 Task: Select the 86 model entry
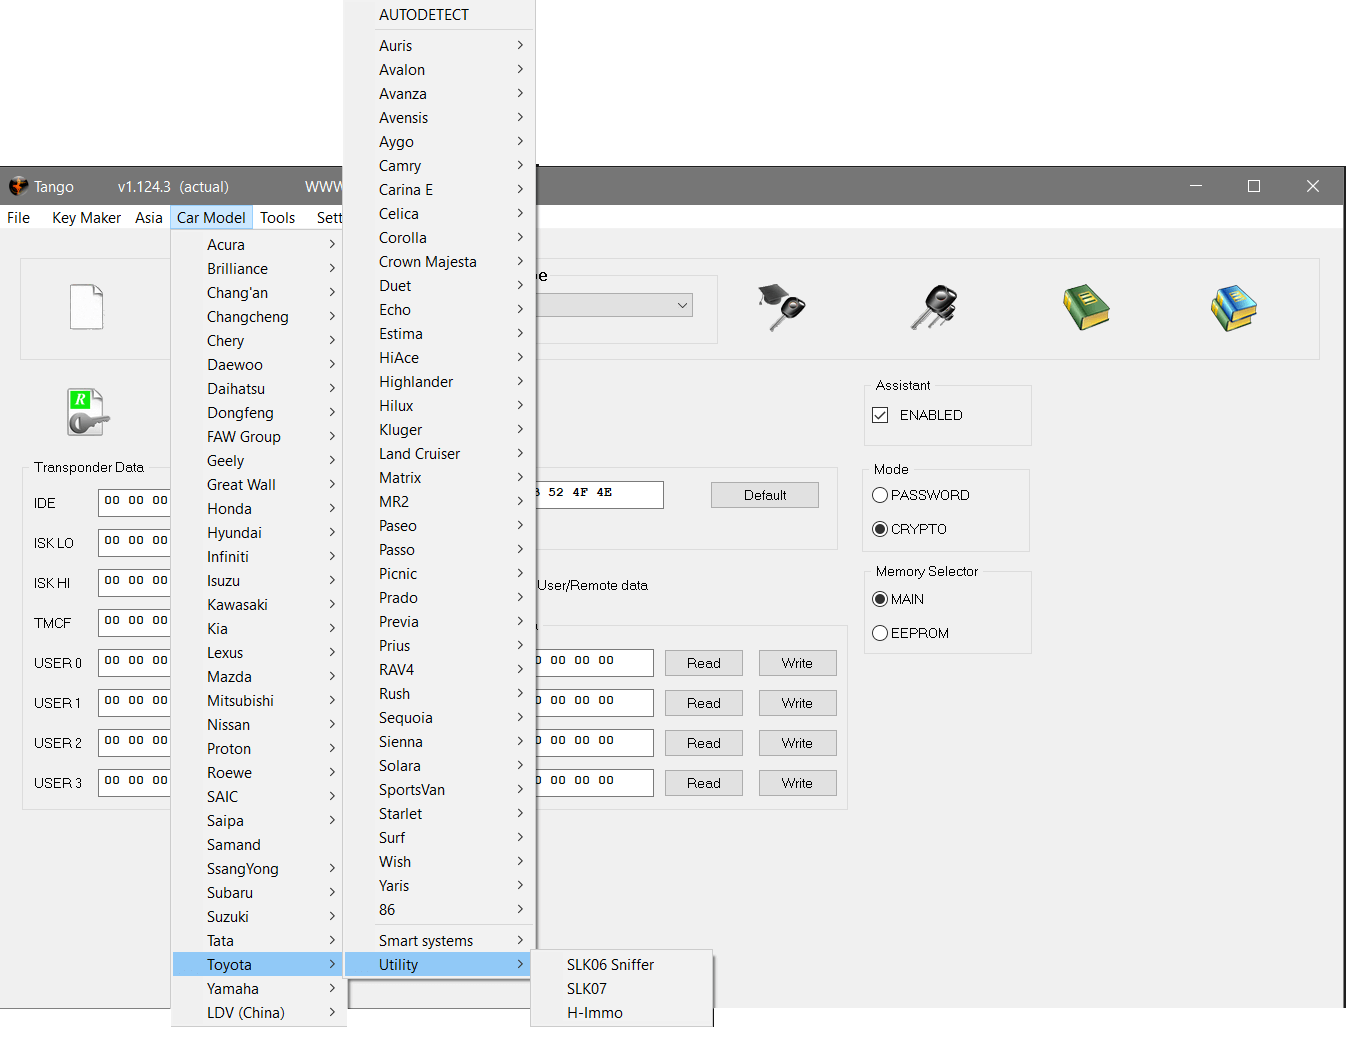(440, 910)
